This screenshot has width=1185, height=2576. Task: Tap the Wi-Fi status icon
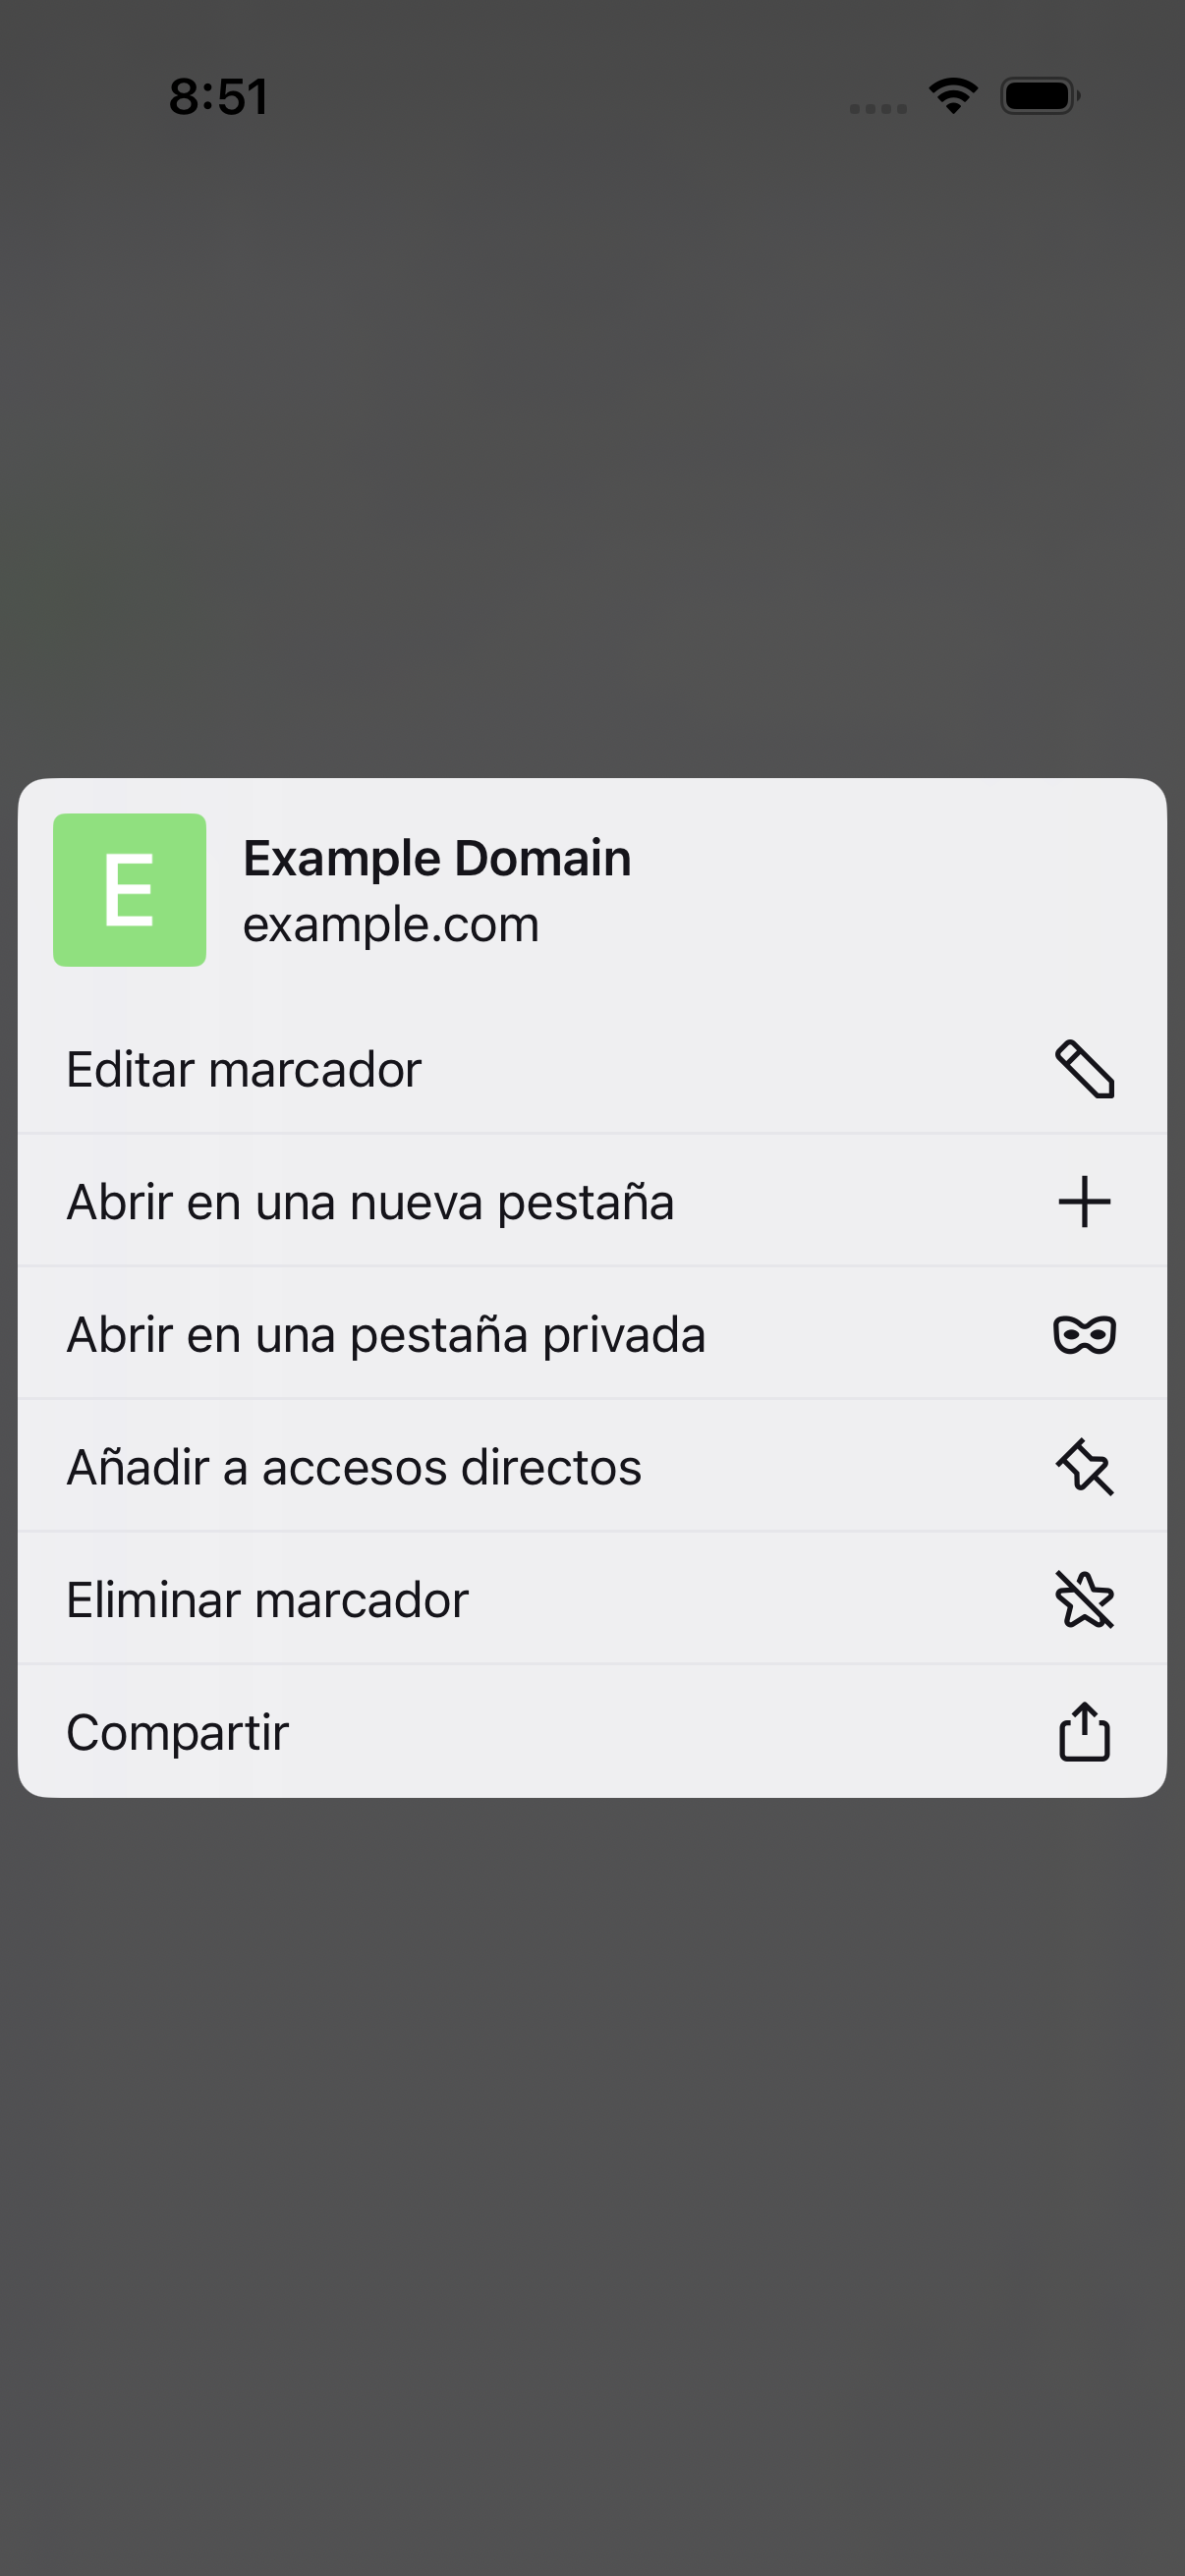coord(953,96)
